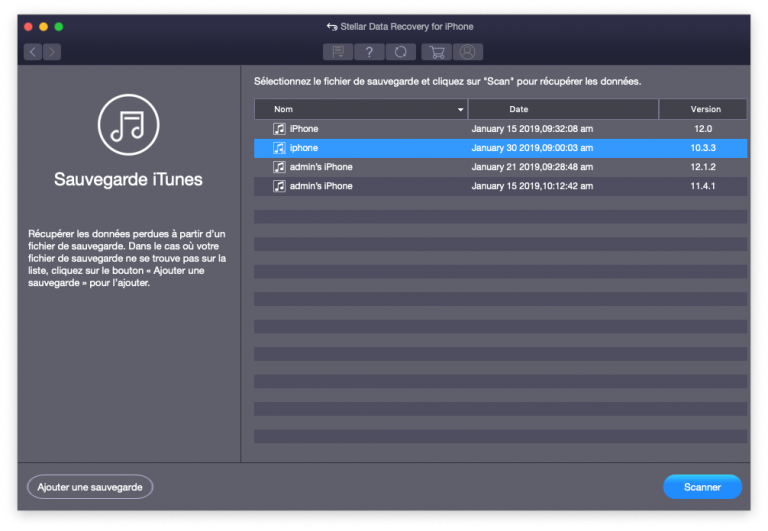Image resolution: width=768 pixels, height=531 pixels.
Task: Click date January 15 2019,10:12:42 am
Action: [532, 186]
